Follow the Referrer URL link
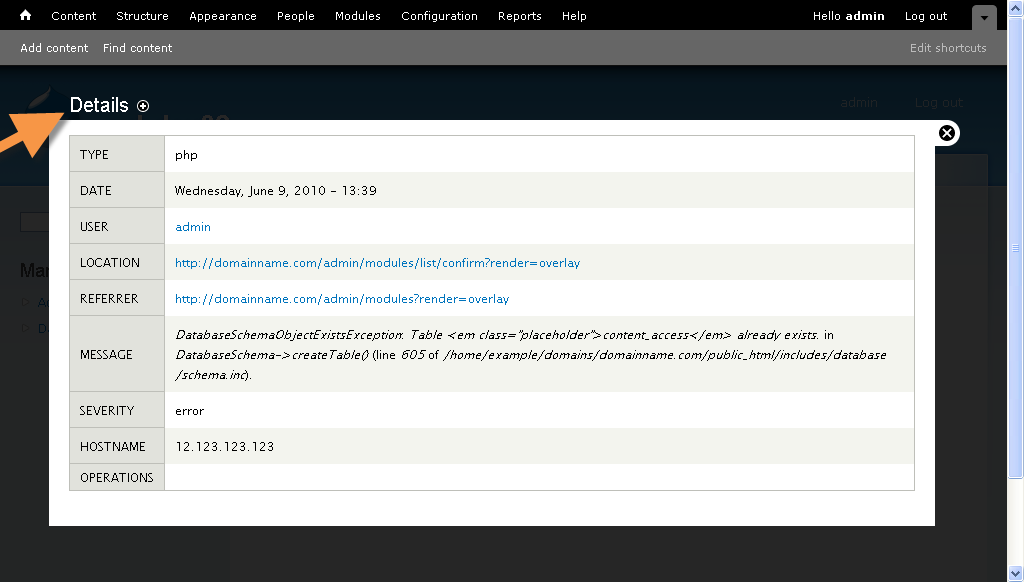 point(342,299)
